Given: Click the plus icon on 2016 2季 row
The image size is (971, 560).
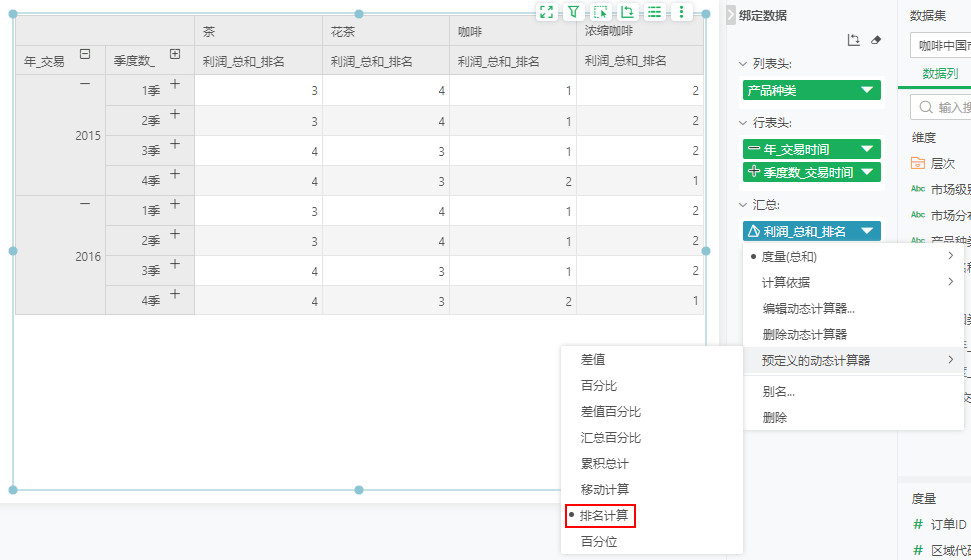Looking at the screenshot, I should pos(175,234).
